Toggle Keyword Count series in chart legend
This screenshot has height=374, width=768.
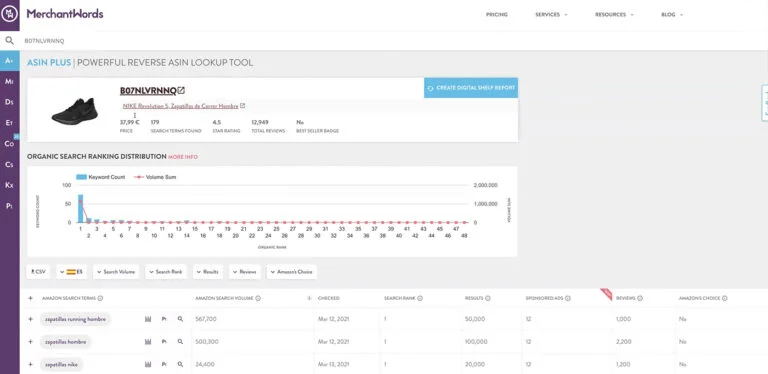pos(100,177)
